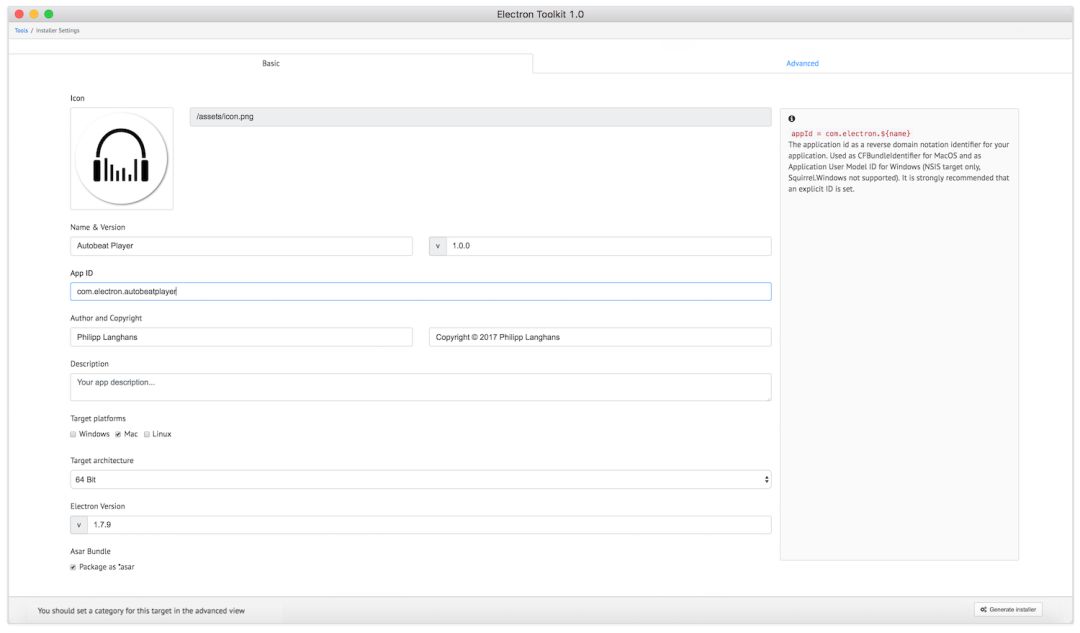Click the Target platforms label
This screenshot has height=633, width=1080.
coord(98,419)
